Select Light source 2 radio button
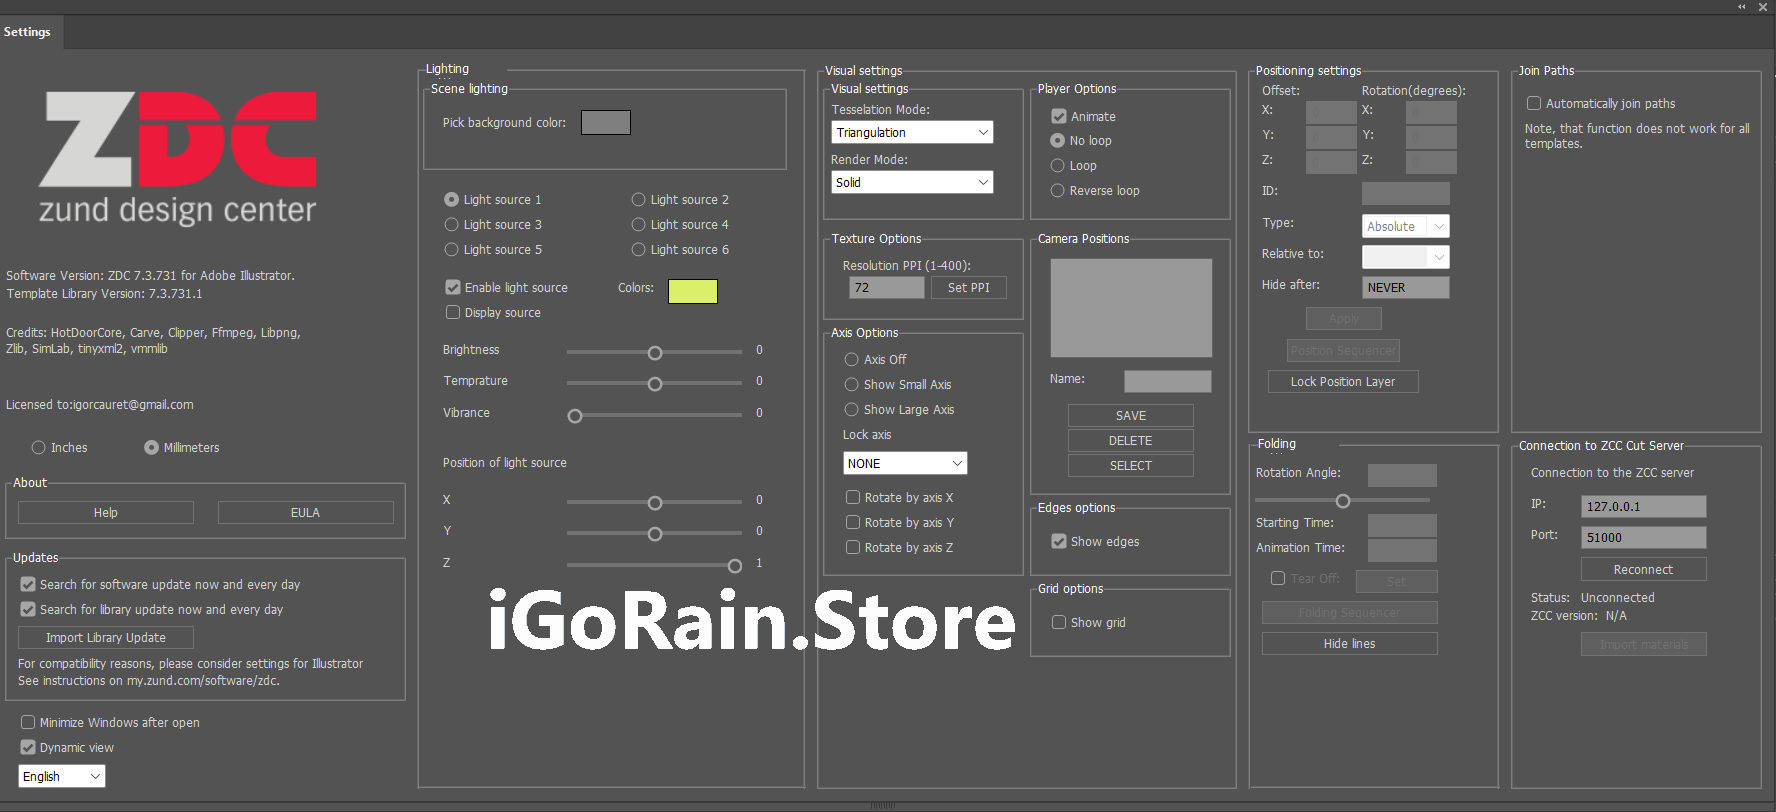 (x=638, y=200)
